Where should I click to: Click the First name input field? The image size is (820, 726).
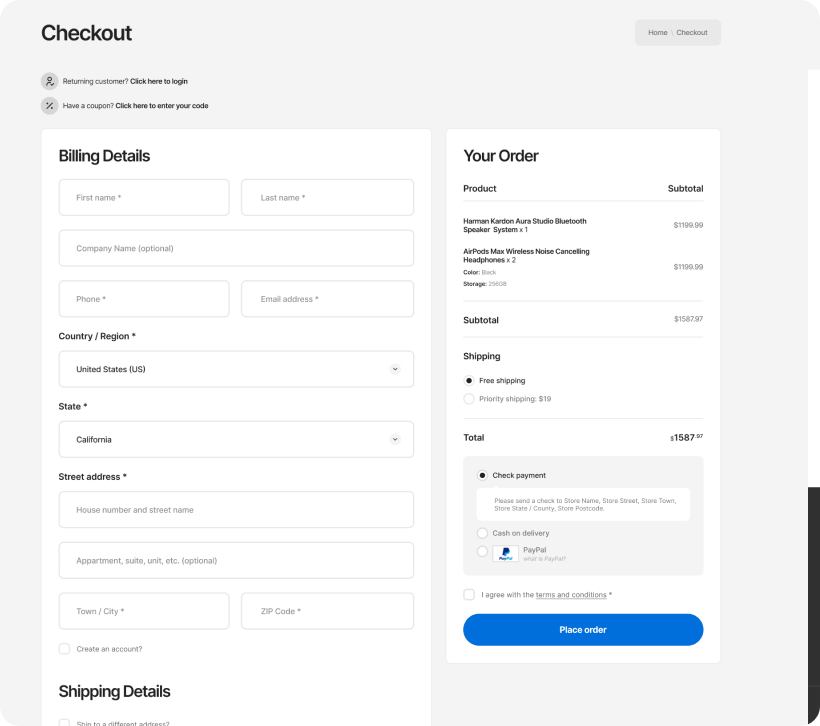coord(144,197)
